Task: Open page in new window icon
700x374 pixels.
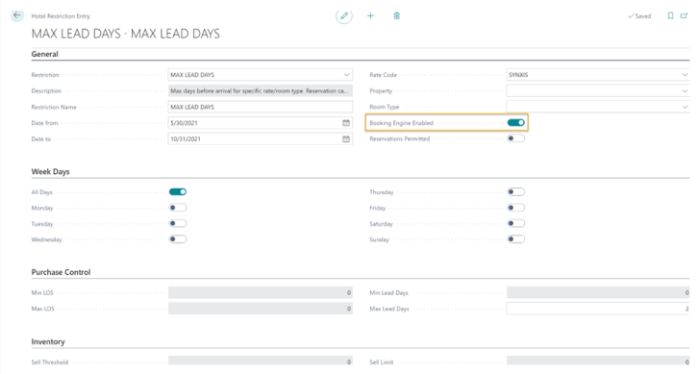Action: tap(684, 16)
